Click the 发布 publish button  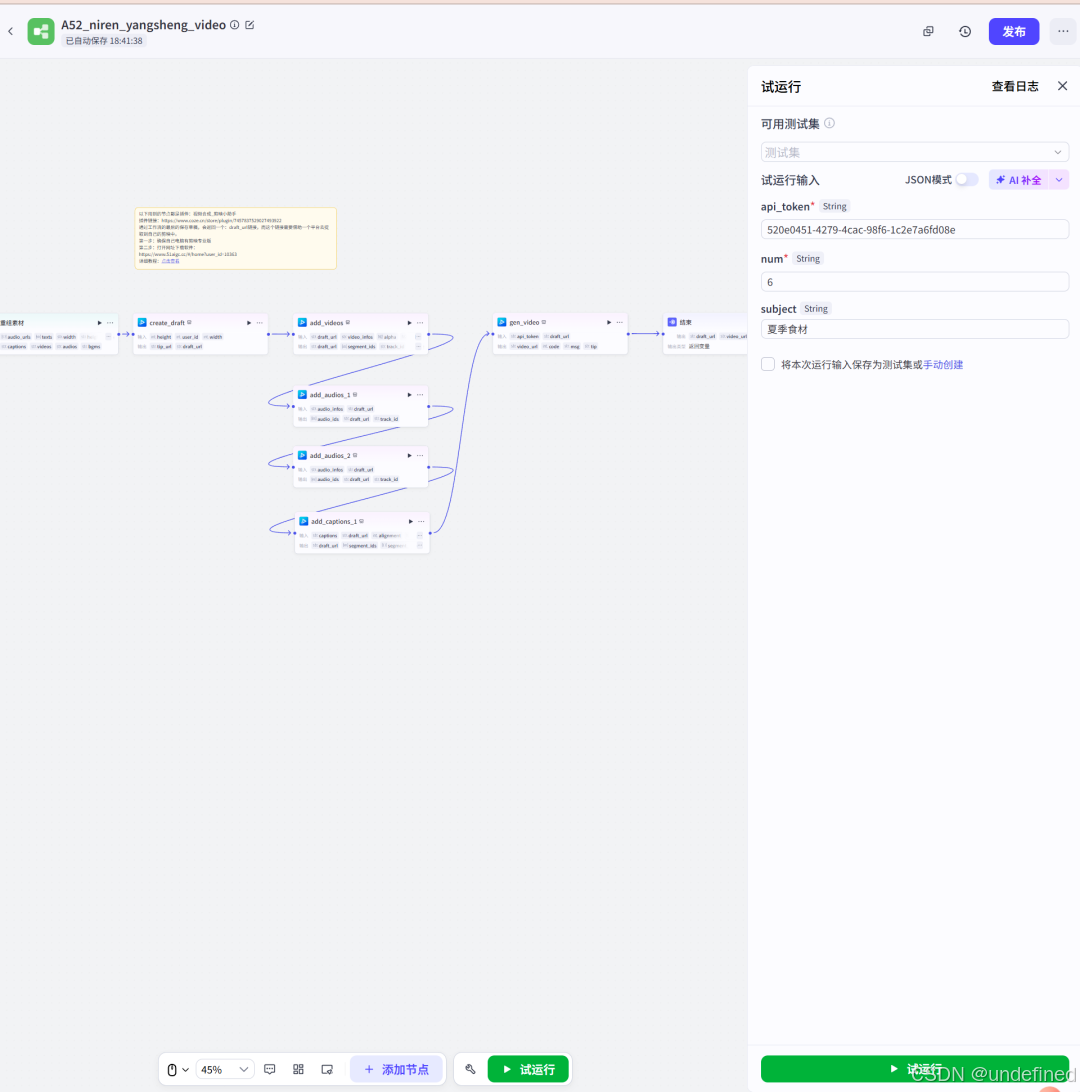click(x=1014, y=31)
